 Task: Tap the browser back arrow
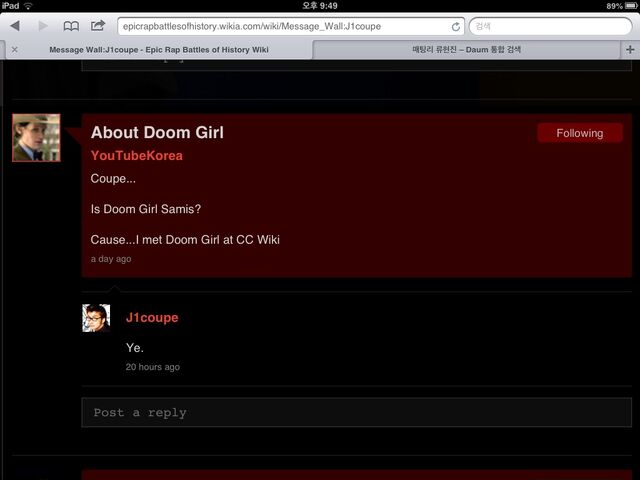15,26
